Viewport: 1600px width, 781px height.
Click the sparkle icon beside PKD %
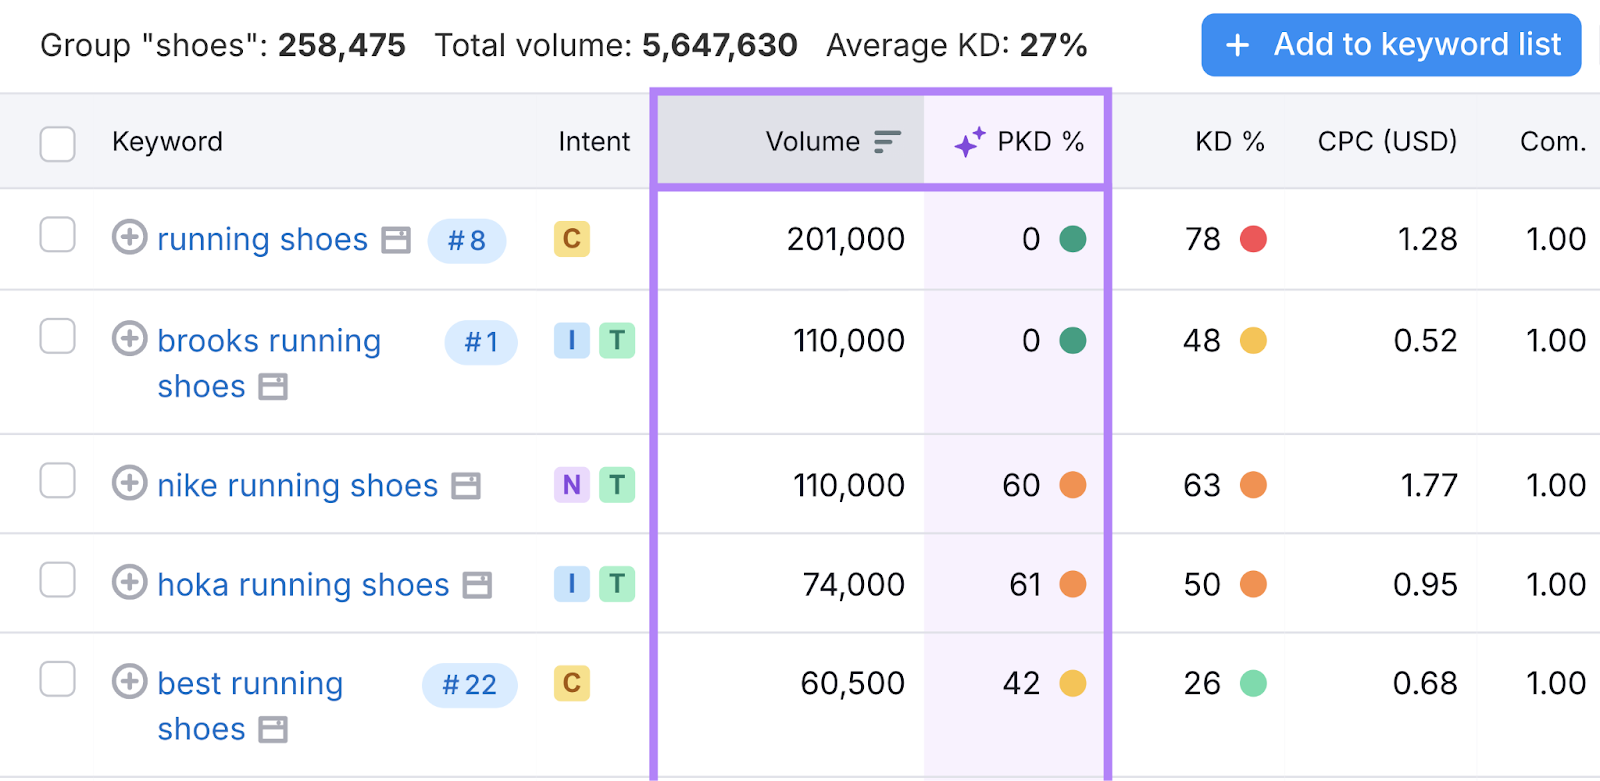coord(969,142)
